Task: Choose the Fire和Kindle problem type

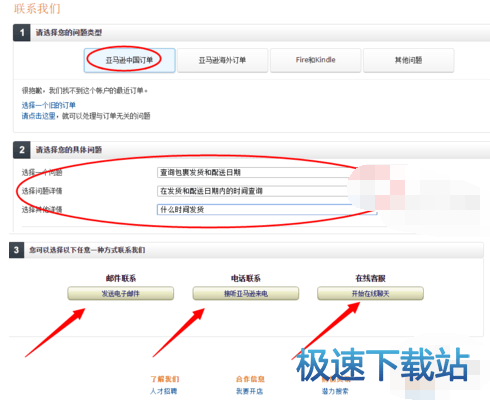Action: (315, 60)
